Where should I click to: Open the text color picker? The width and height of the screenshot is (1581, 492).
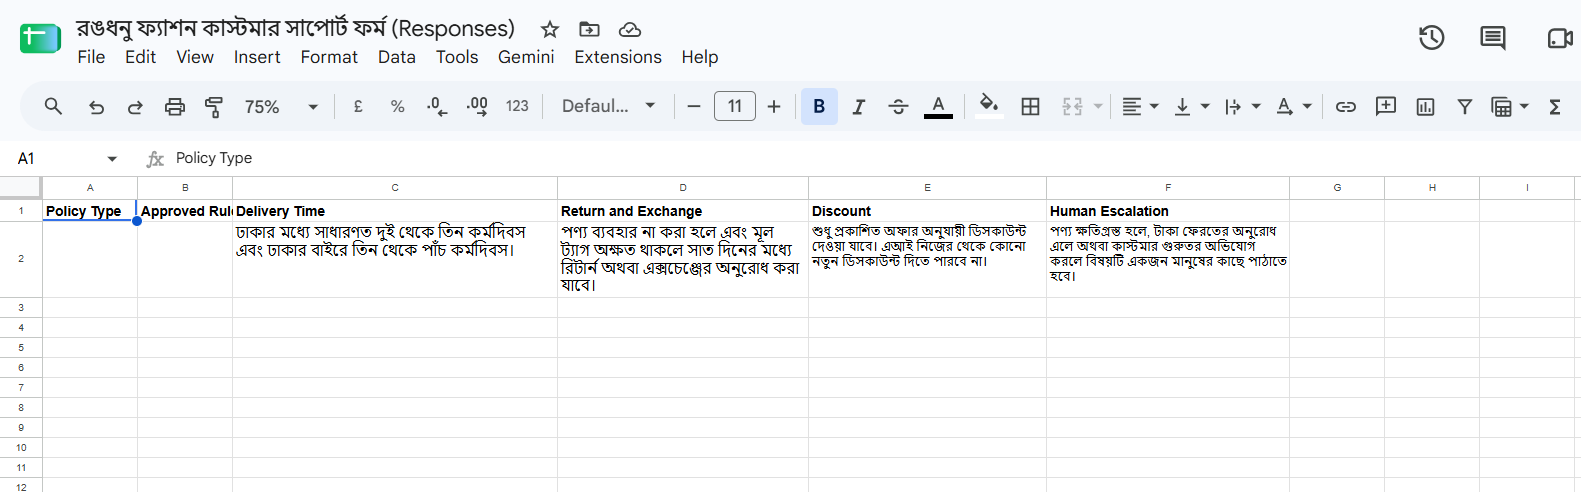pos(938,106)
